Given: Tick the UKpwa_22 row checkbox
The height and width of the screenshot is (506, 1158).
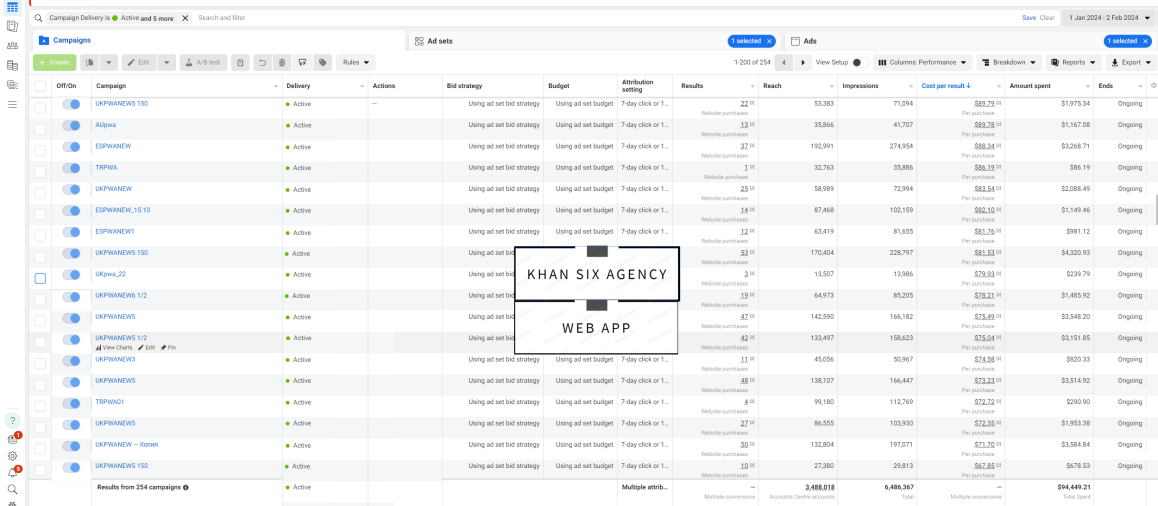Looking at the screenshot, I should coord(40,278).
